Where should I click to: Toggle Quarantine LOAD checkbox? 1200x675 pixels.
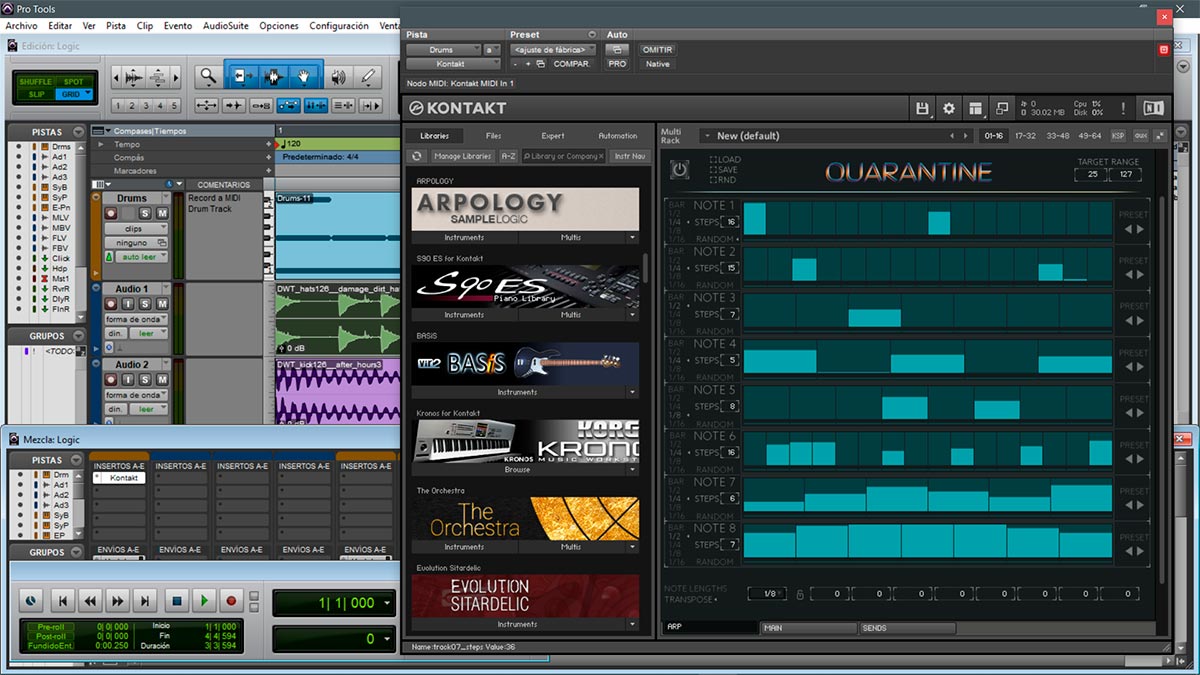click(x=712, y=160)
